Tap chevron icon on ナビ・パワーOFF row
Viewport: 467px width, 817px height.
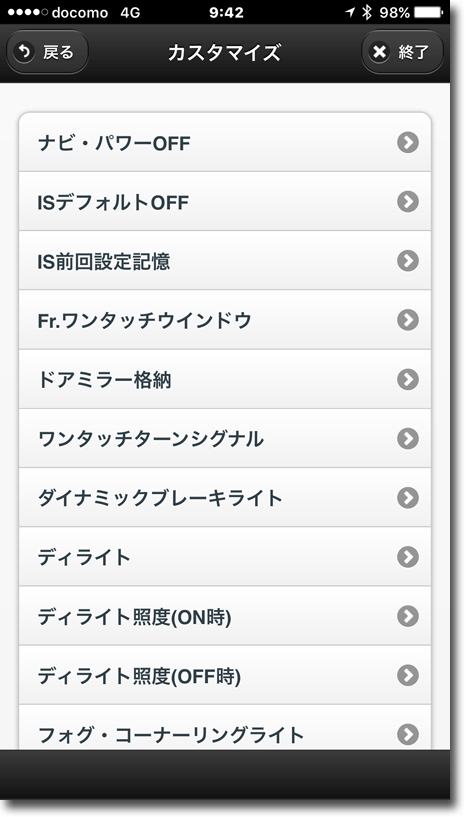click(408, 142)
